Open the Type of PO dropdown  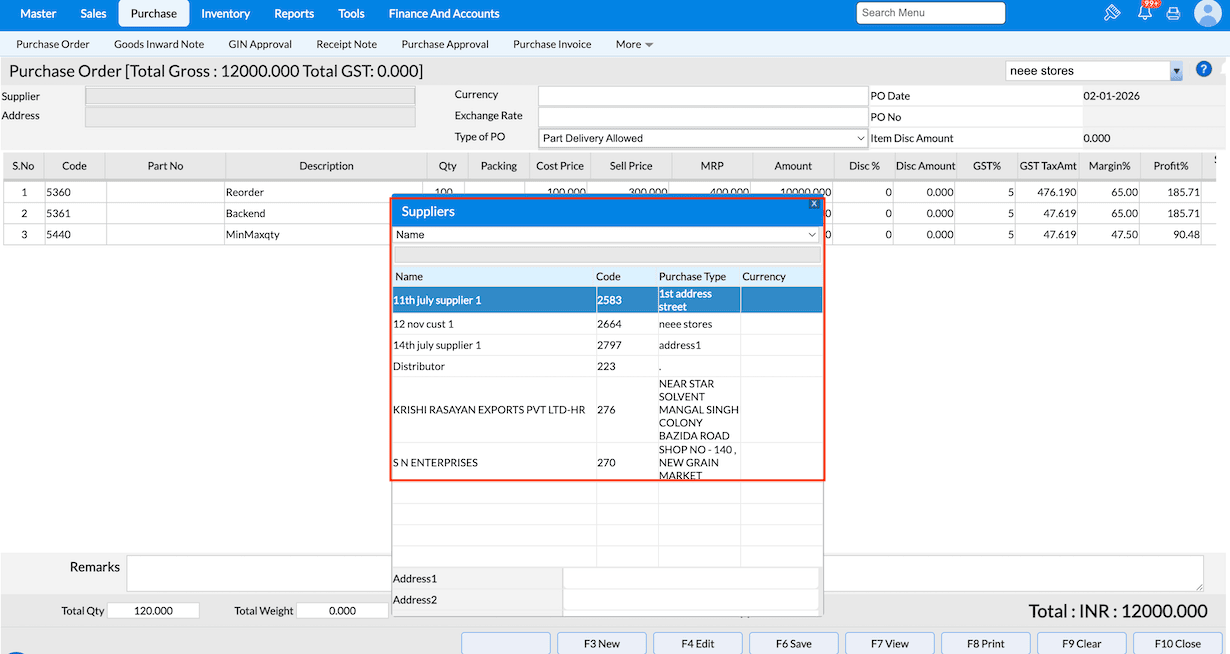(x=703, y=138)
